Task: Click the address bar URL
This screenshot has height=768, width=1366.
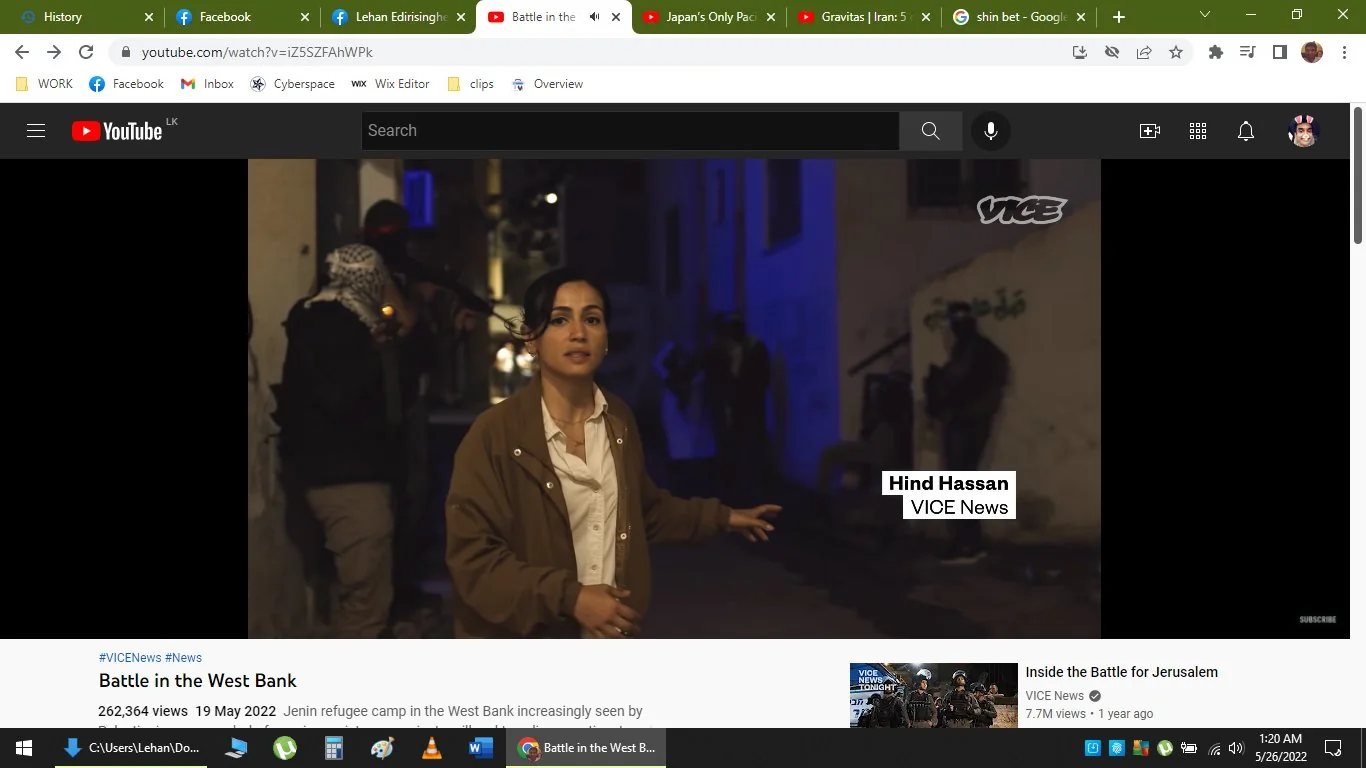Action: [x=257, y=52]
